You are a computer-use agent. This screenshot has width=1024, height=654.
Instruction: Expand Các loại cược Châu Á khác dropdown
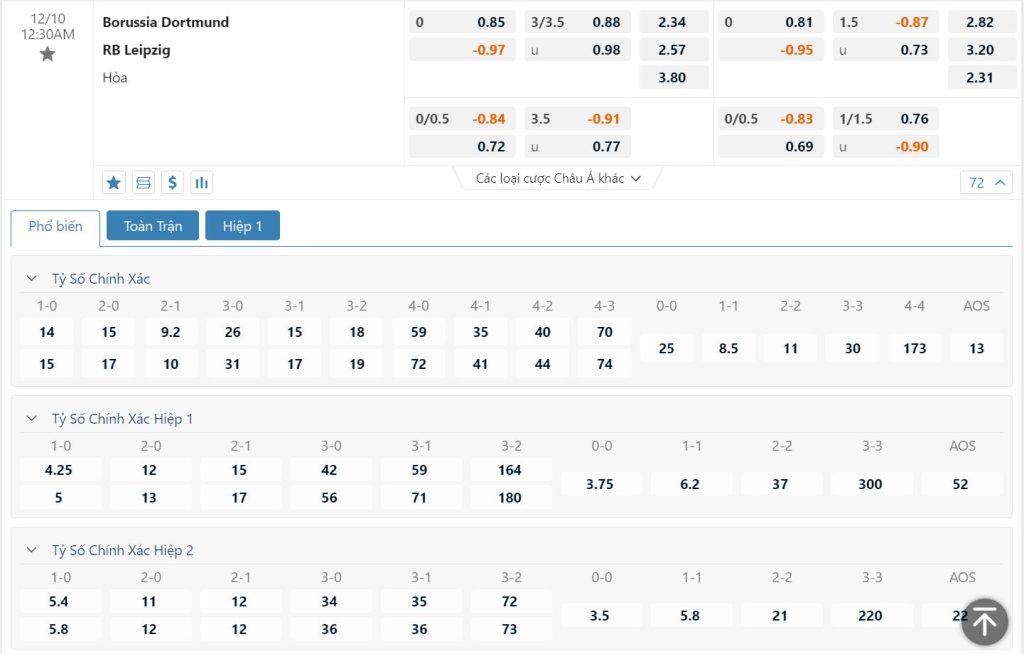(x=558, y=178)
